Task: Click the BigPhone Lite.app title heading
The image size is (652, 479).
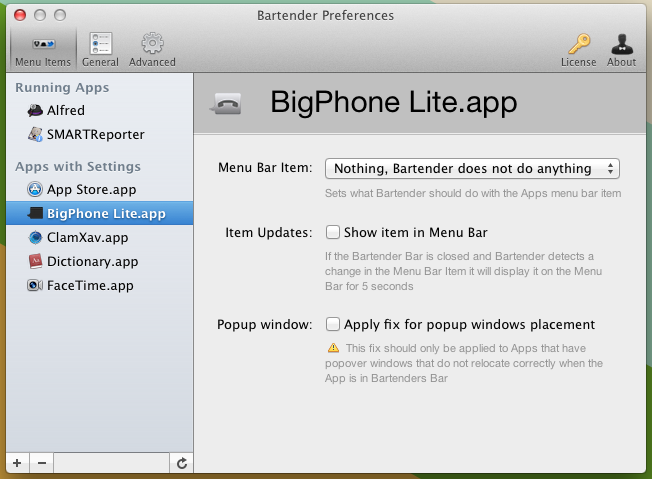Action: point(394,102)
